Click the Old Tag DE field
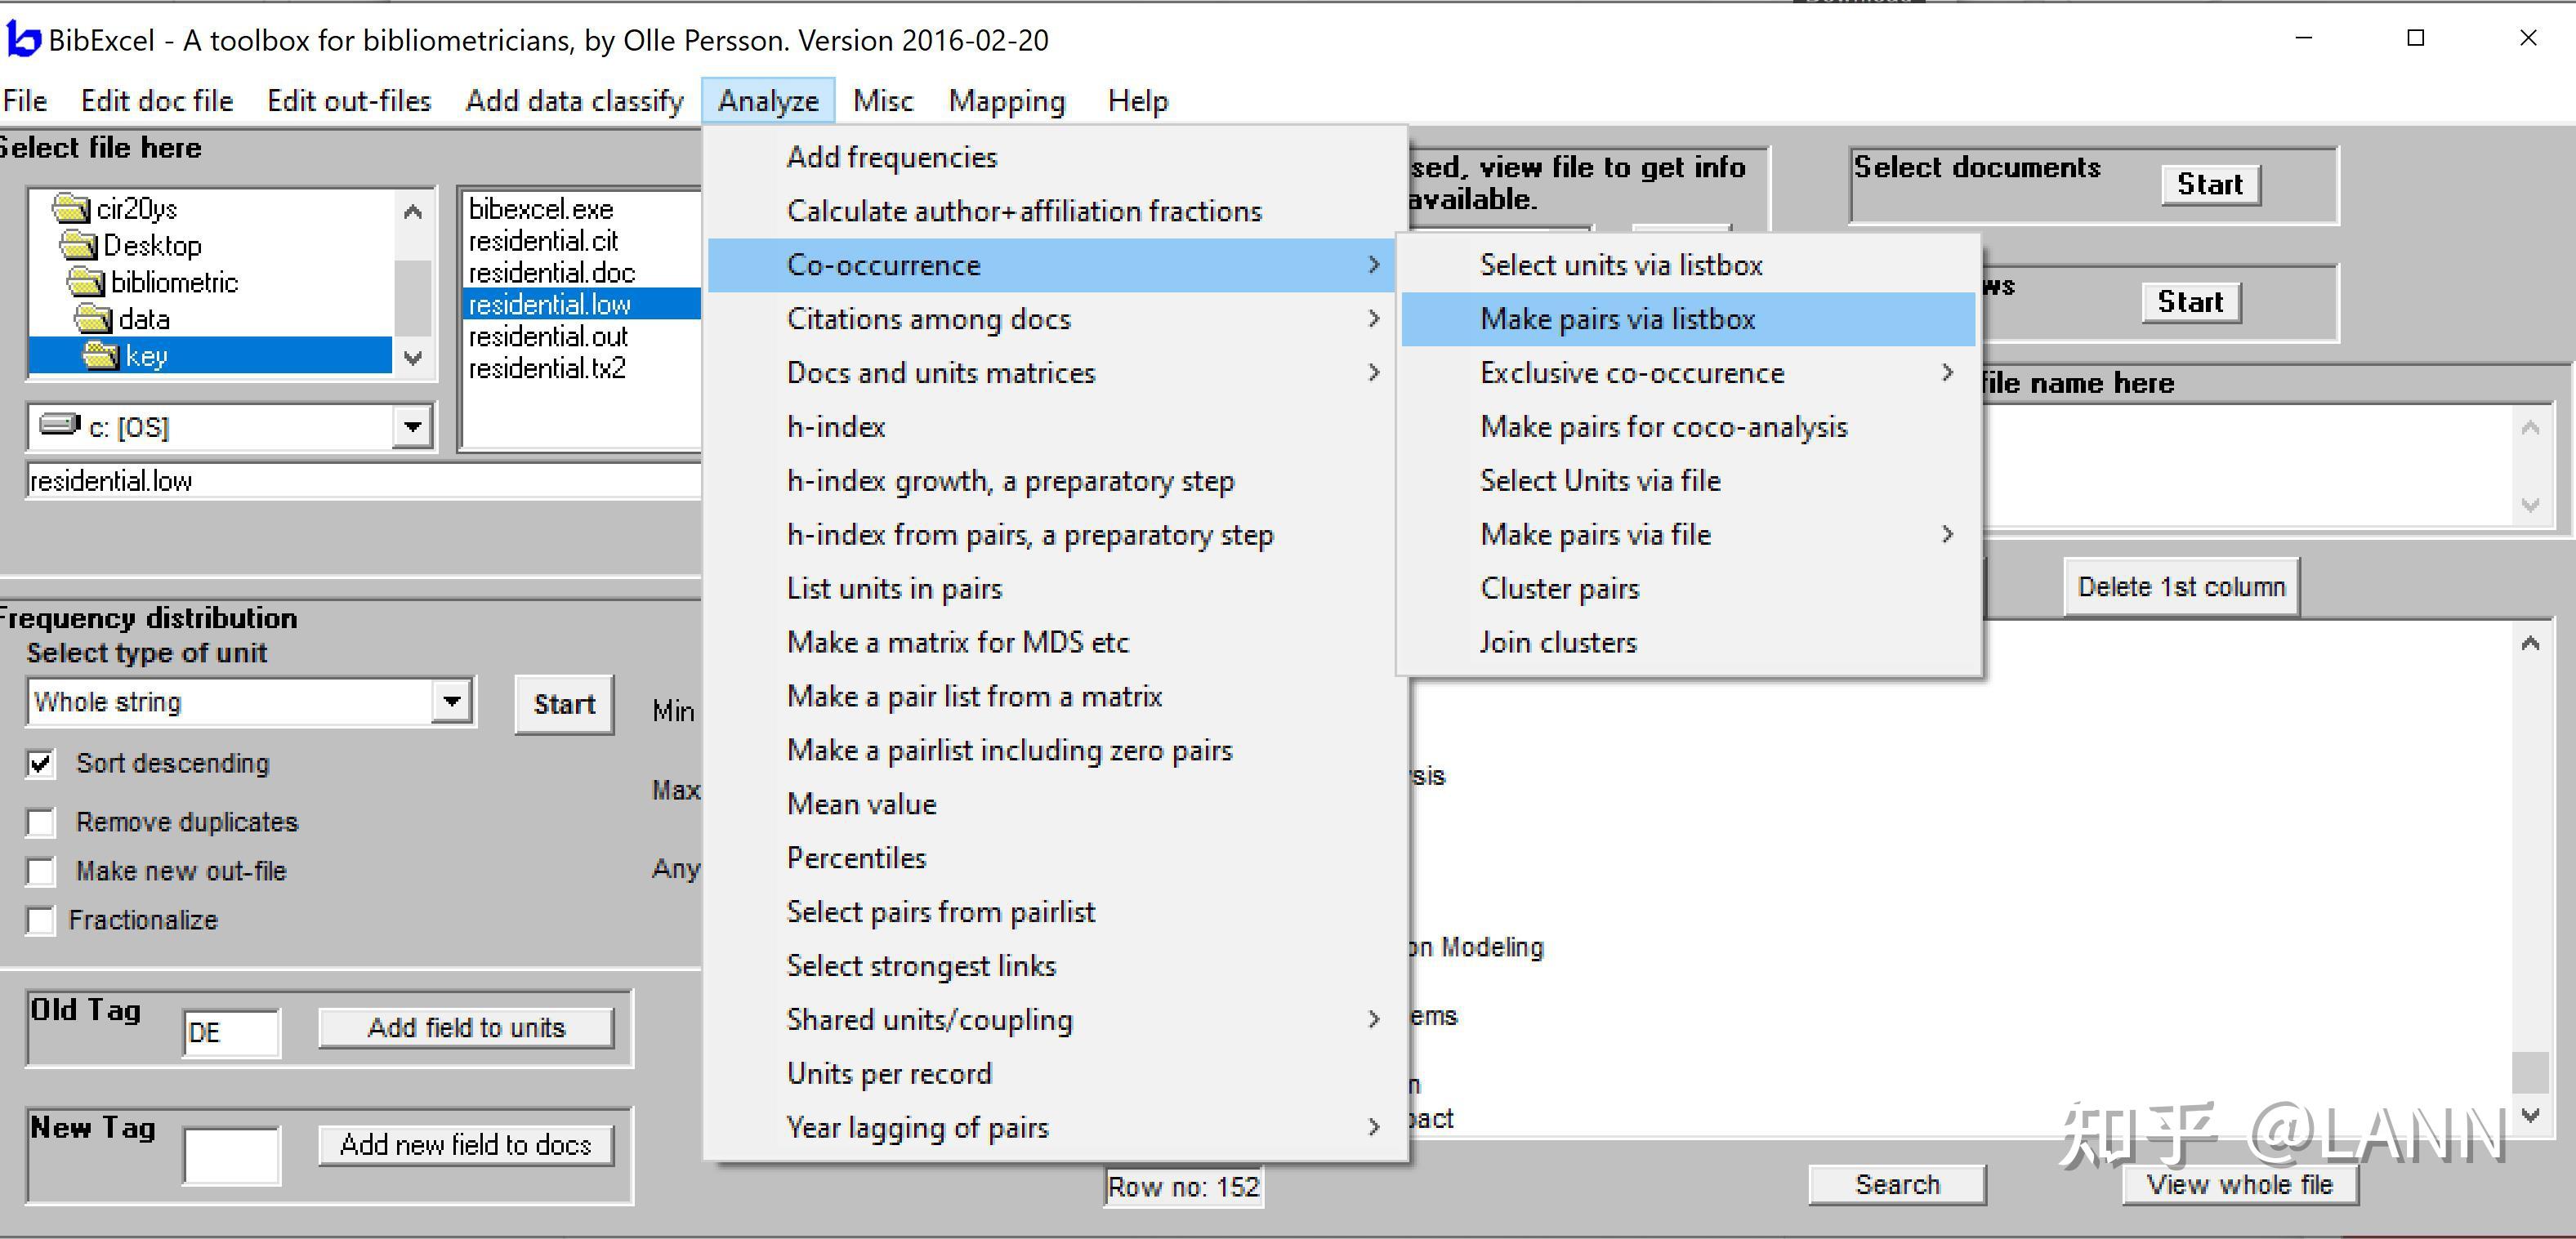2576x1239 pixels. point(231,1032)
